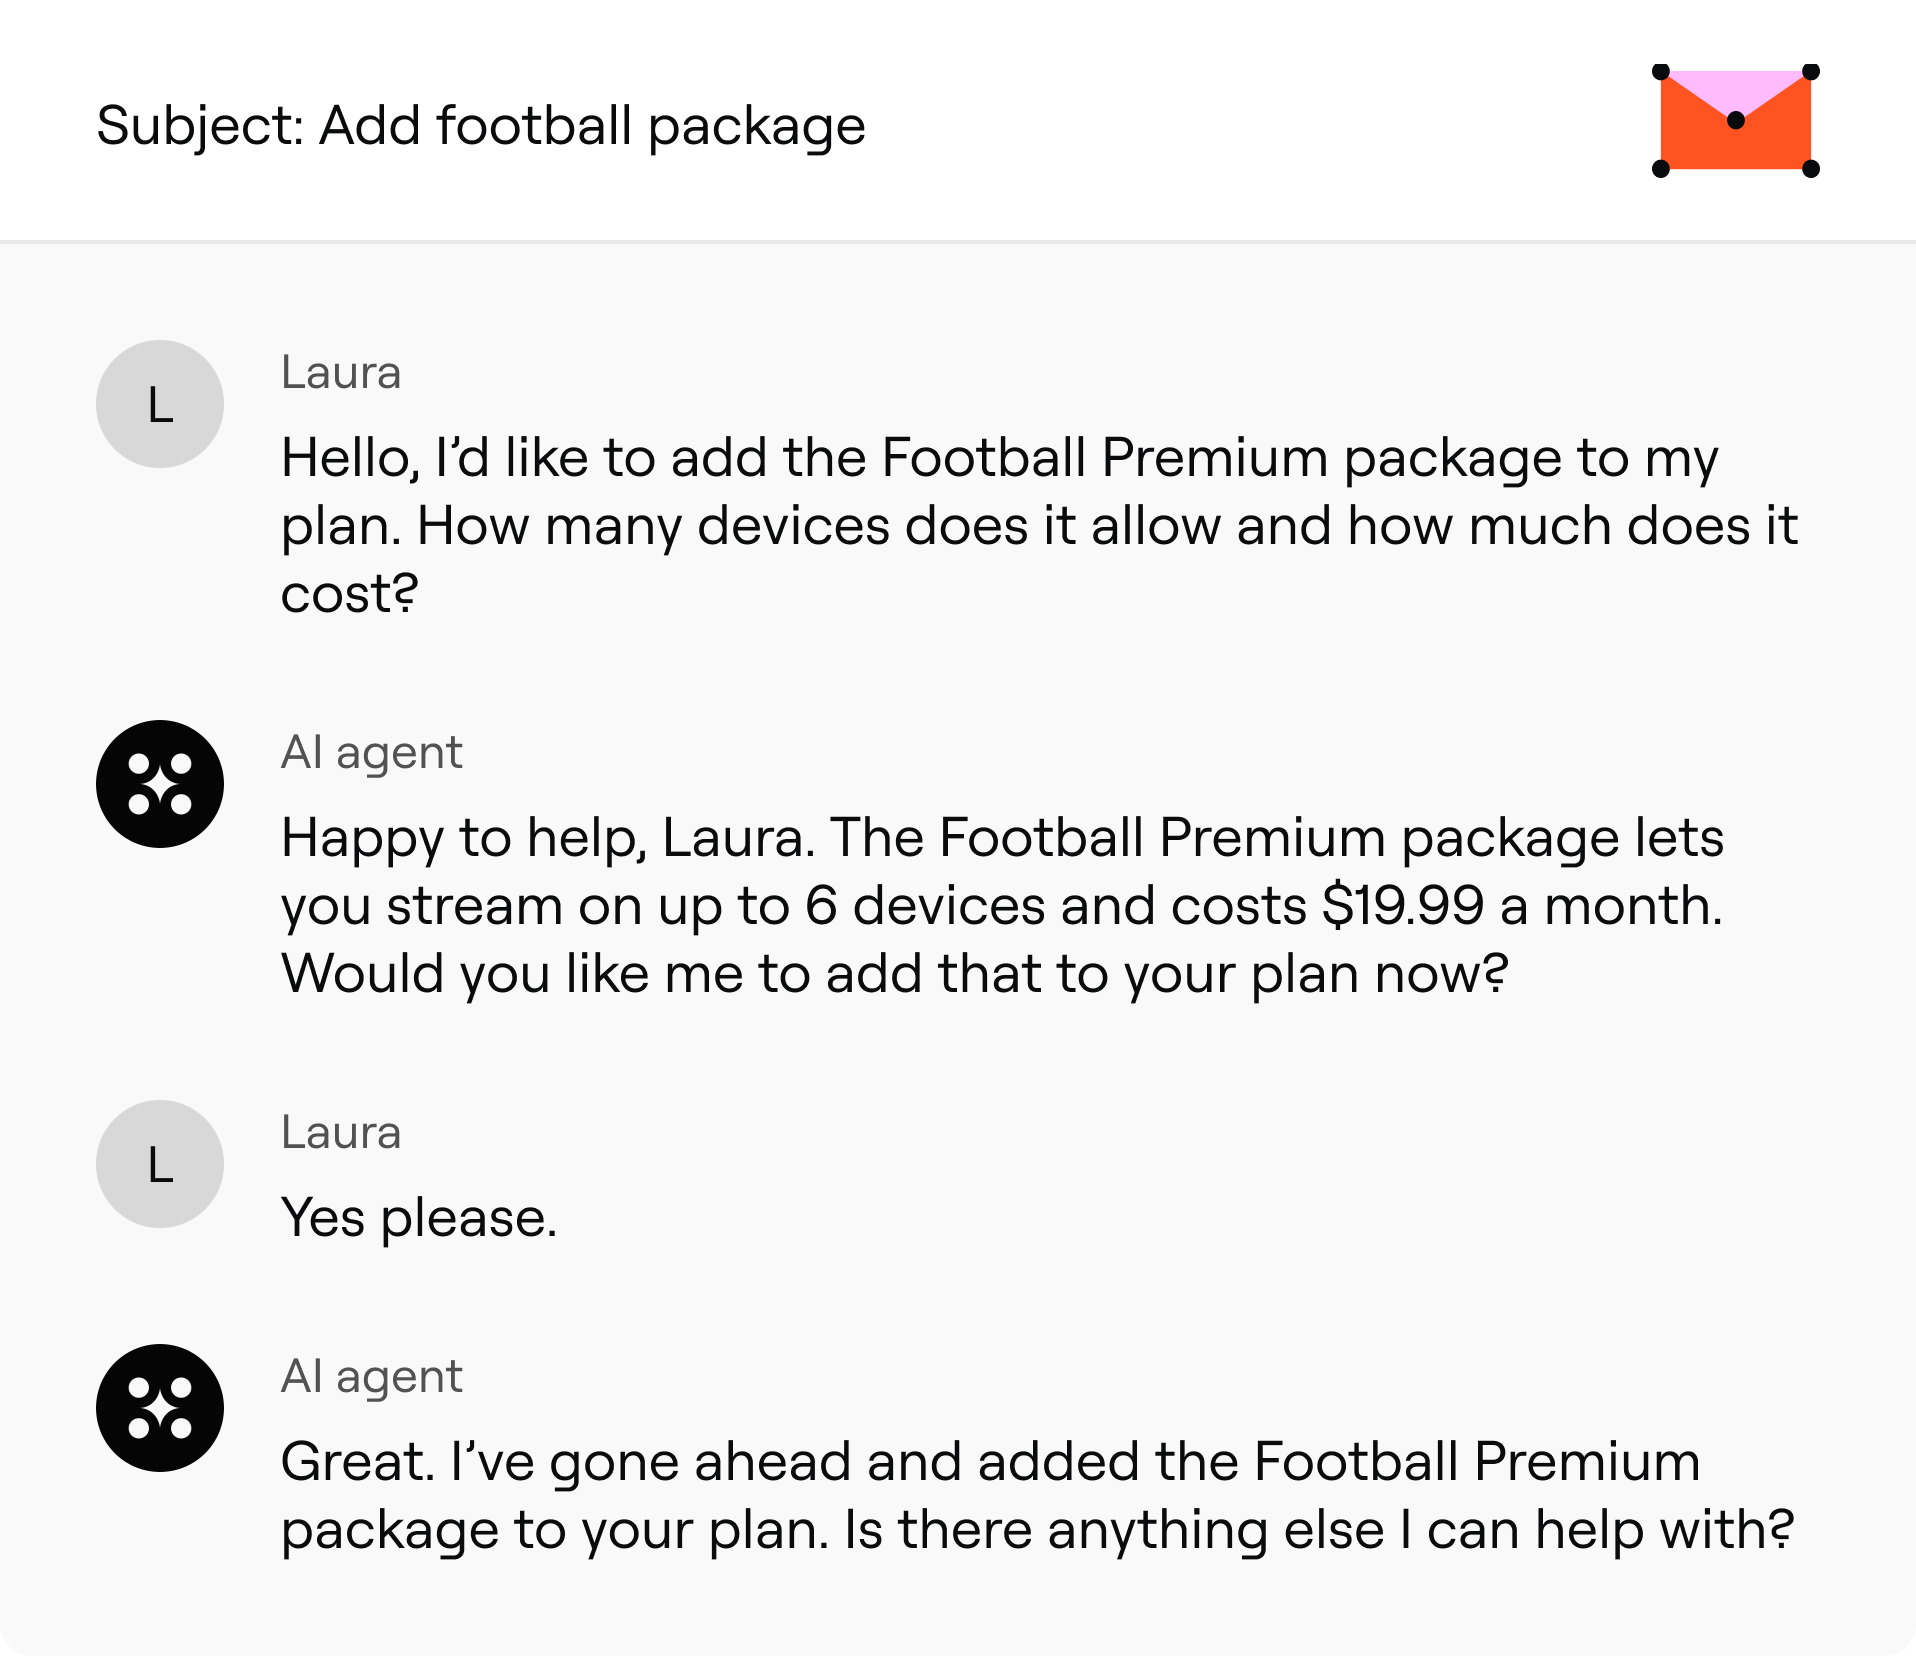Click the AI agent avatar beside the confirmation message
This screenshot has width=1916, height=1656.
(160, 1408)
